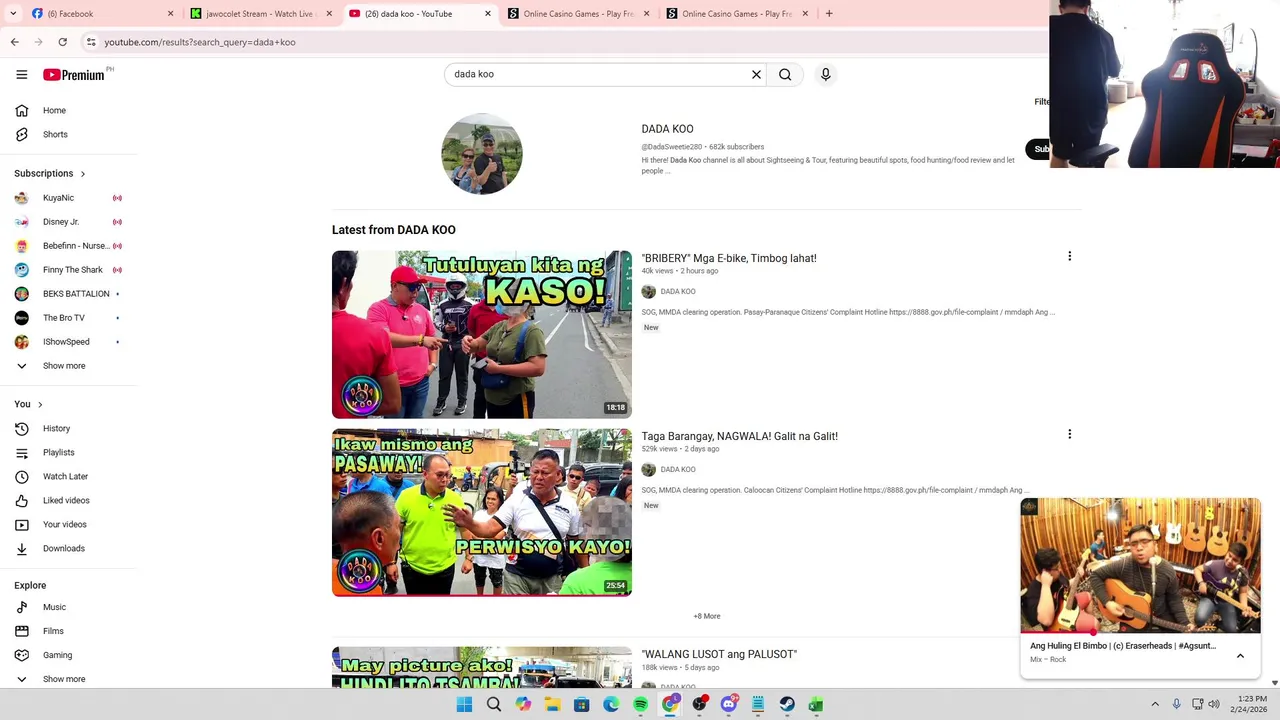Play the Ikaw mismo ang PASAWAY thumbnail
The width and height of the screenshot is (1280, 720).
[x=482, y=512]
